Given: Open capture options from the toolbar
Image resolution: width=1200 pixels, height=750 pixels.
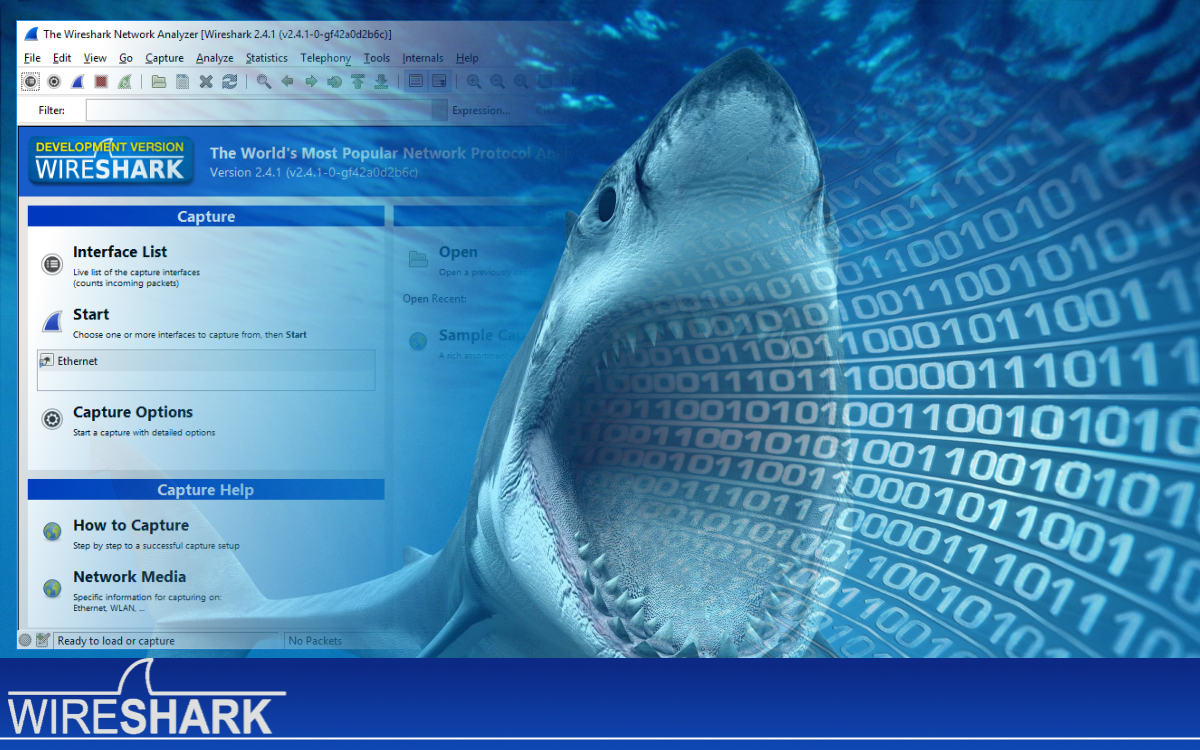Looking at the screenshot, I should click(x=54, y=82).
